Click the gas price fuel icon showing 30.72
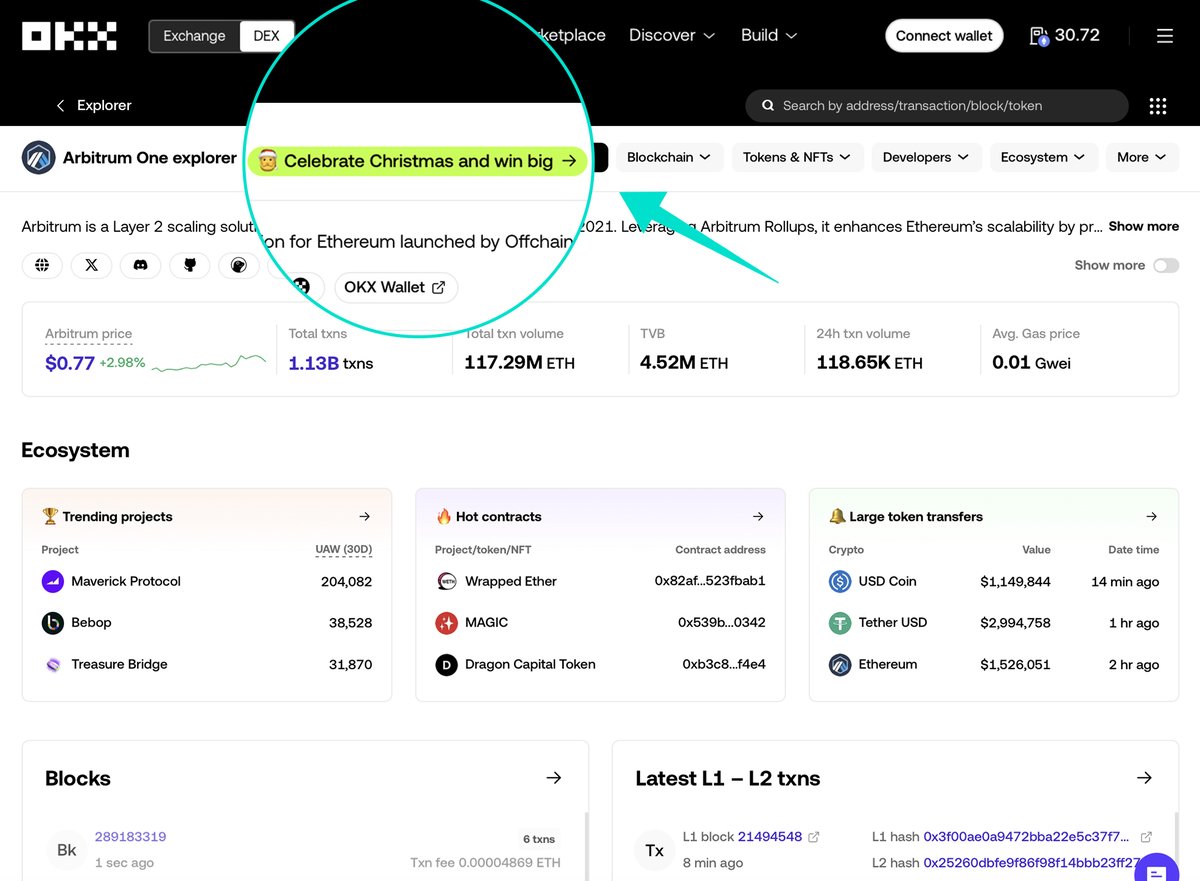Image resolution: width=1200 pixels, height=881 pixels. point(1037,35)
